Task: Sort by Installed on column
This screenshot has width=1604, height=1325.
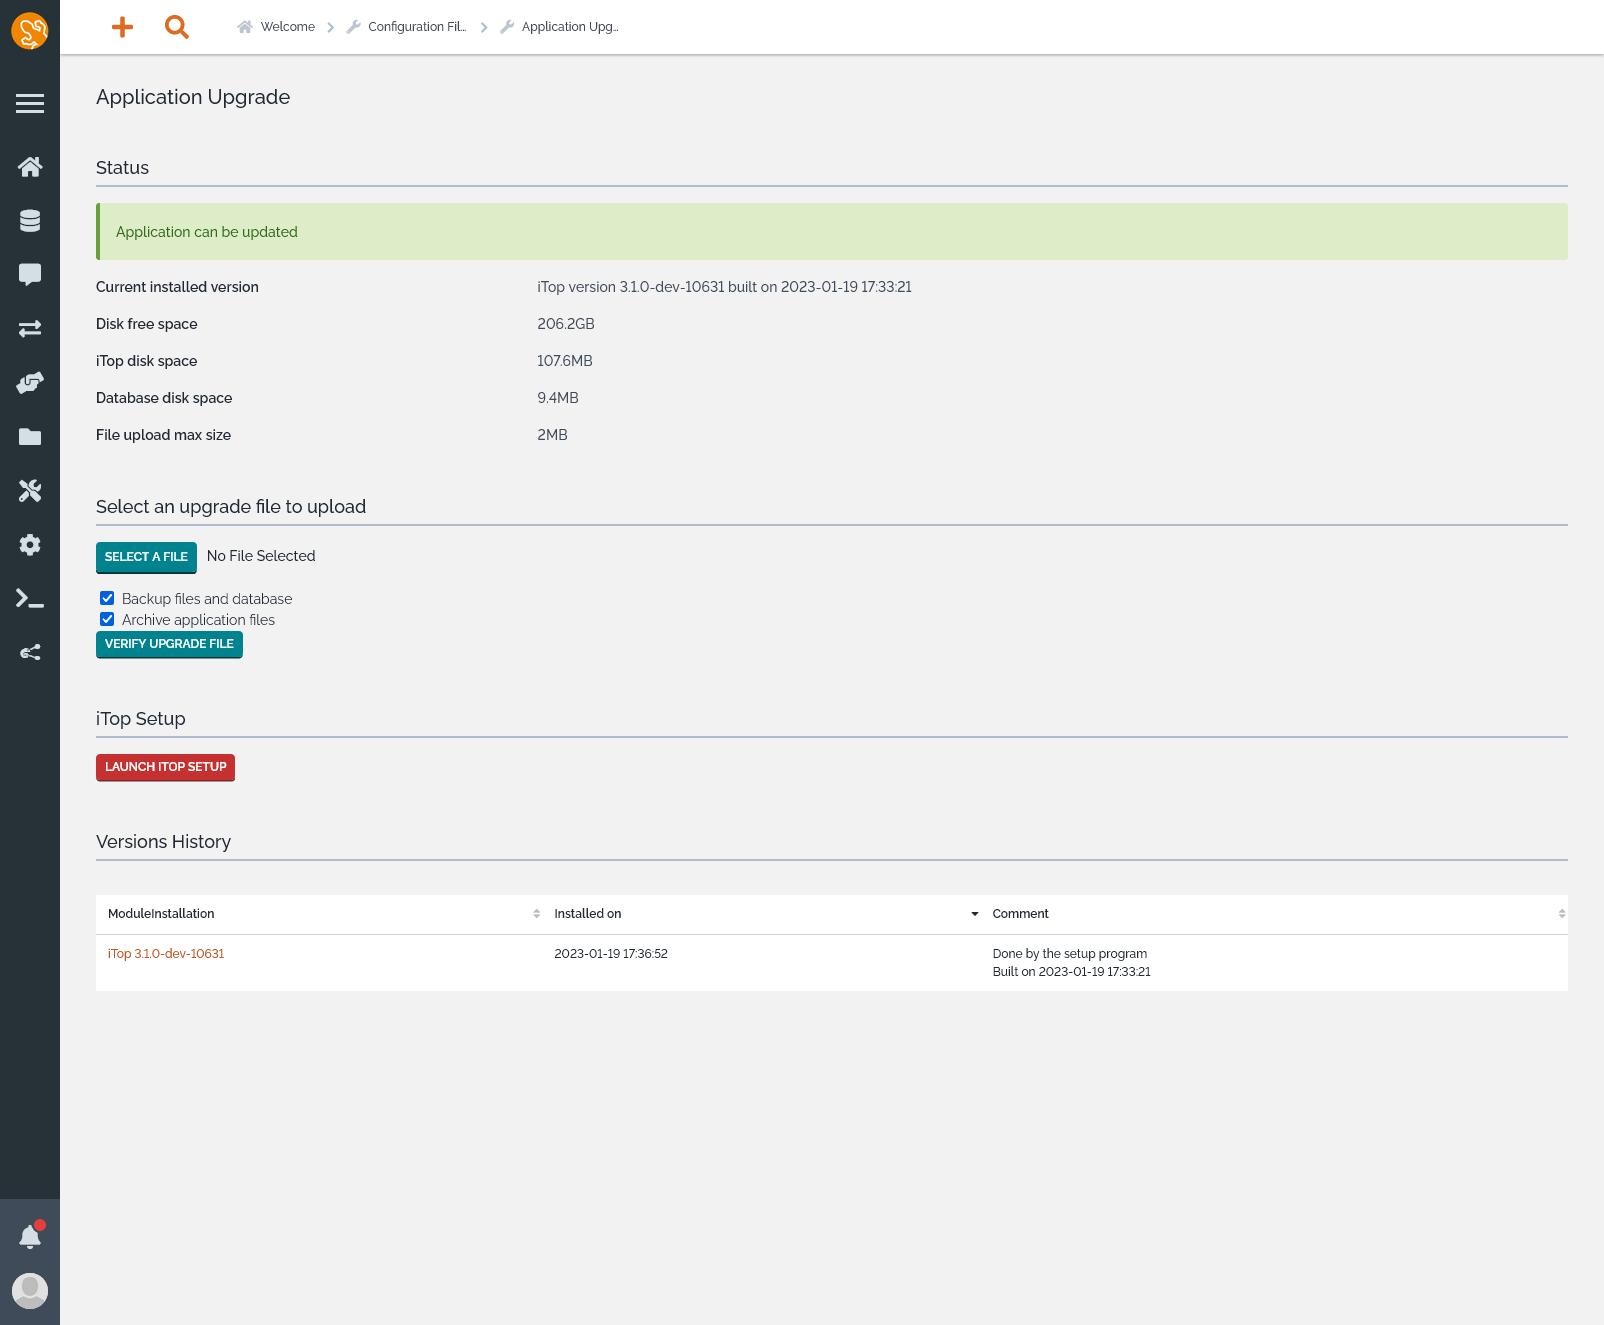Action: coord(588,914)
